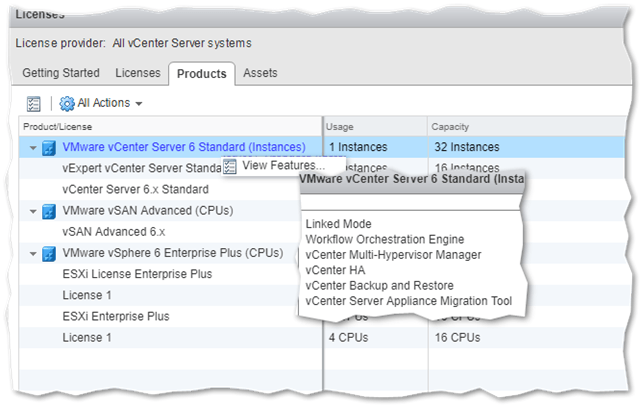Screen dimensions: 642x407
Task: Open the All Actions dropdown arrow
Action: click(x=139, y=104)
